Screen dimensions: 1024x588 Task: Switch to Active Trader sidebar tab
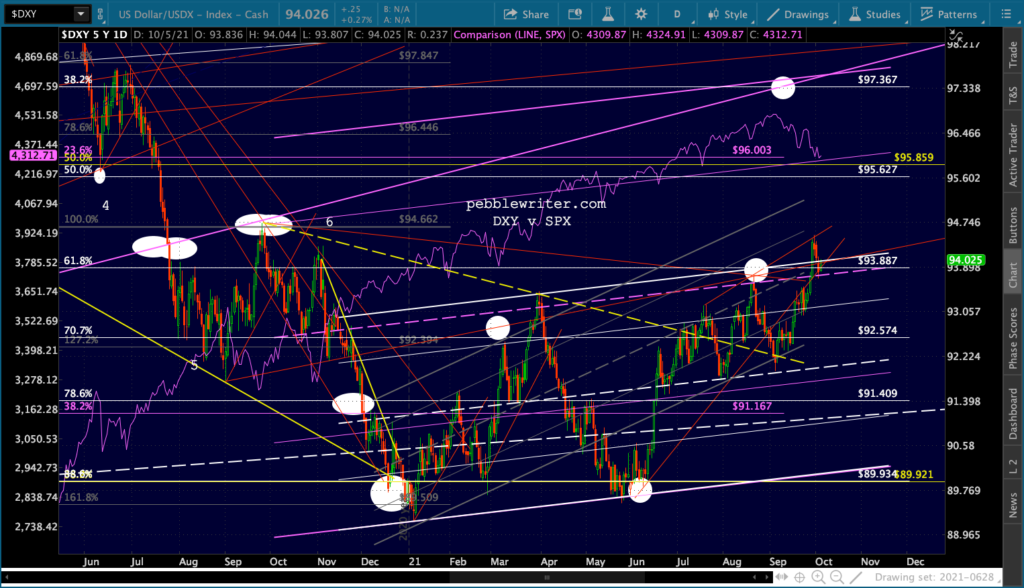1013,155
